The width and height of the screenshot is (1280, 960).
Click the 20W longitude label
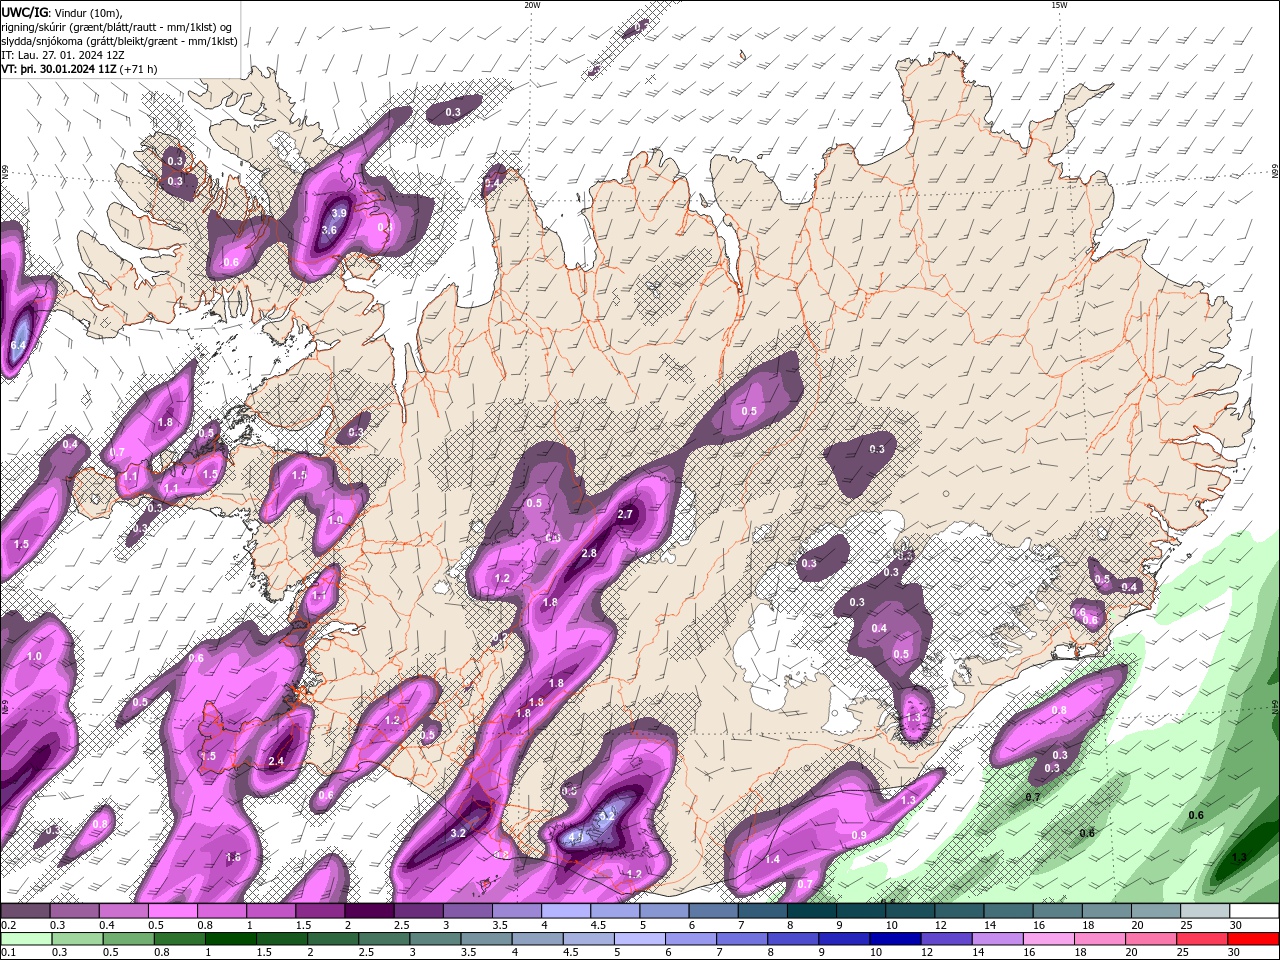tap(532, 5)
